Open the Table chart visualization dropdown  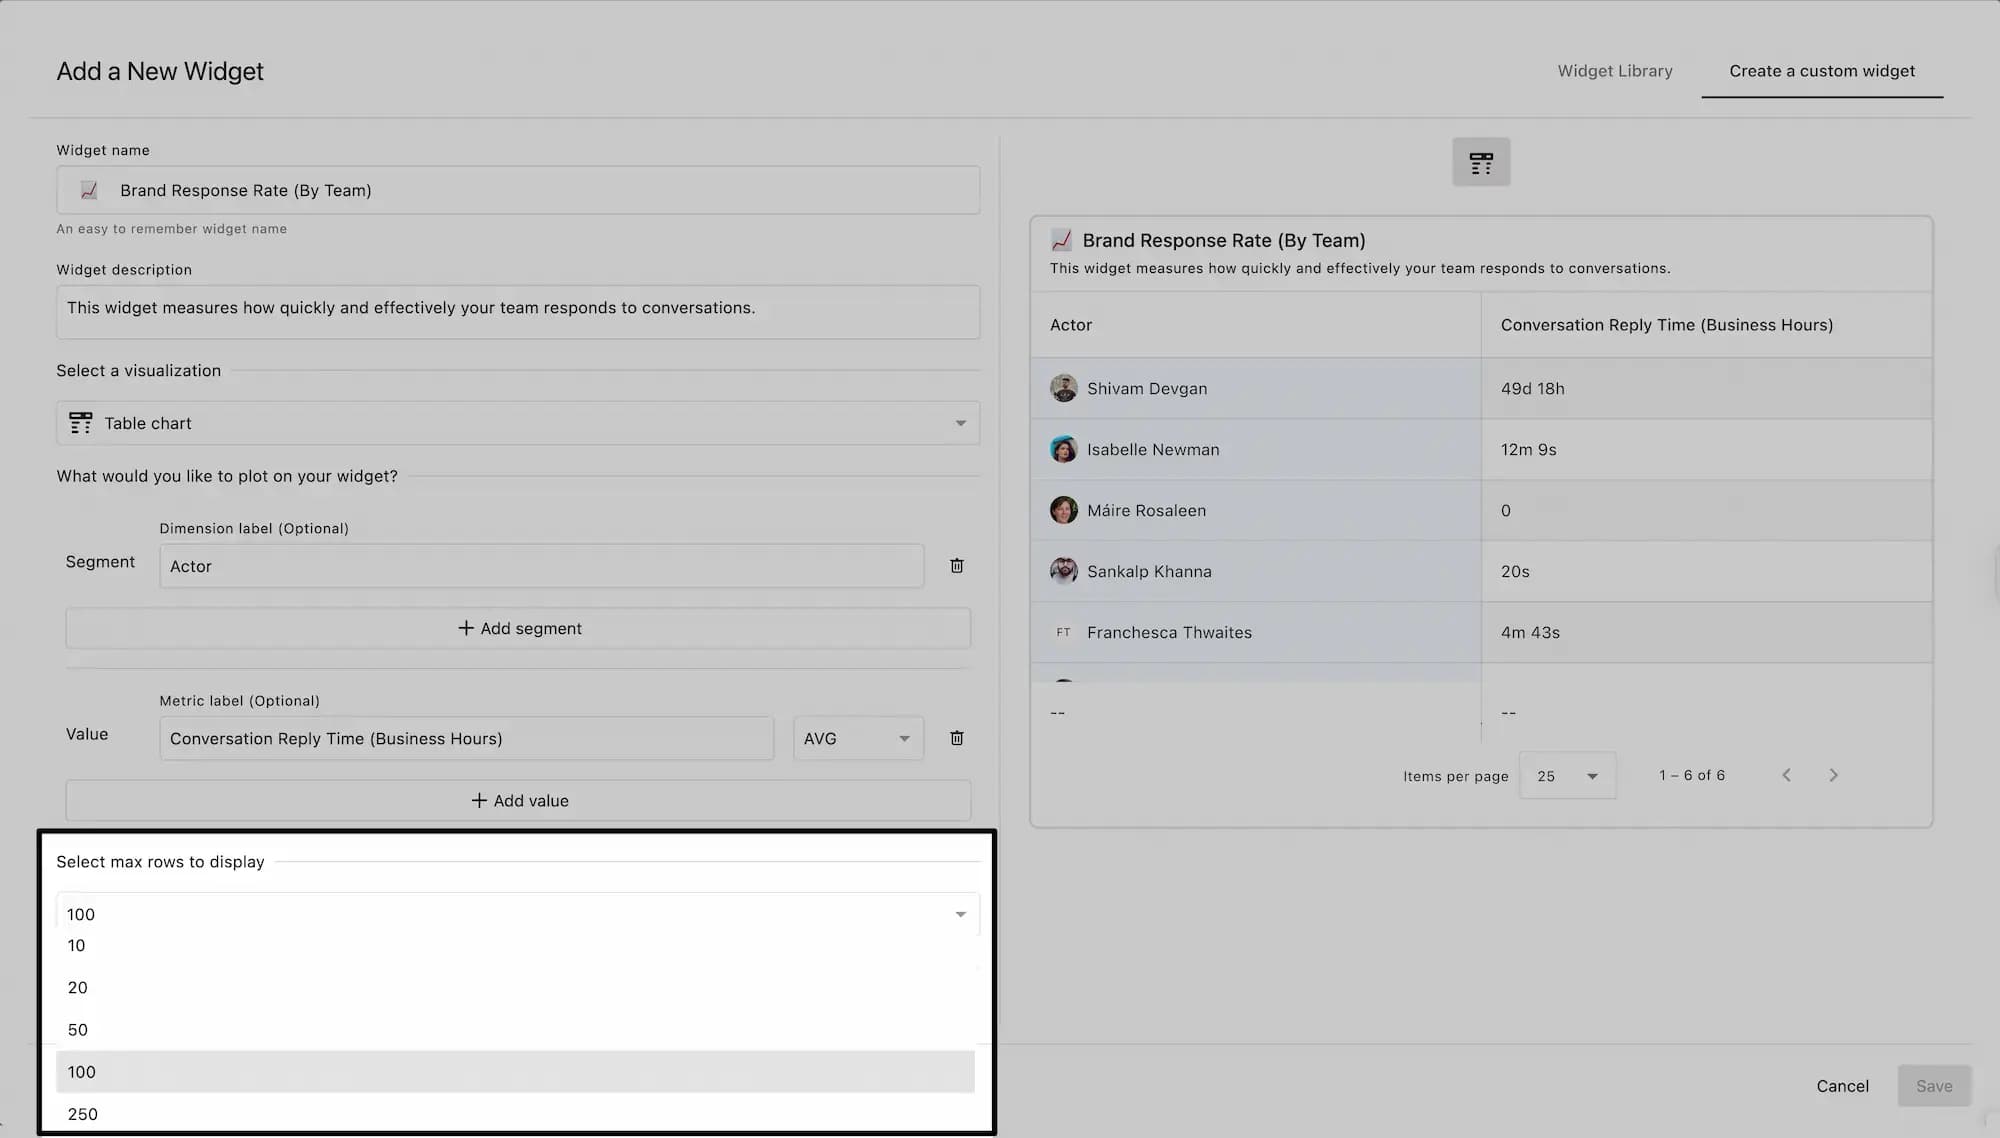(517, 423)
